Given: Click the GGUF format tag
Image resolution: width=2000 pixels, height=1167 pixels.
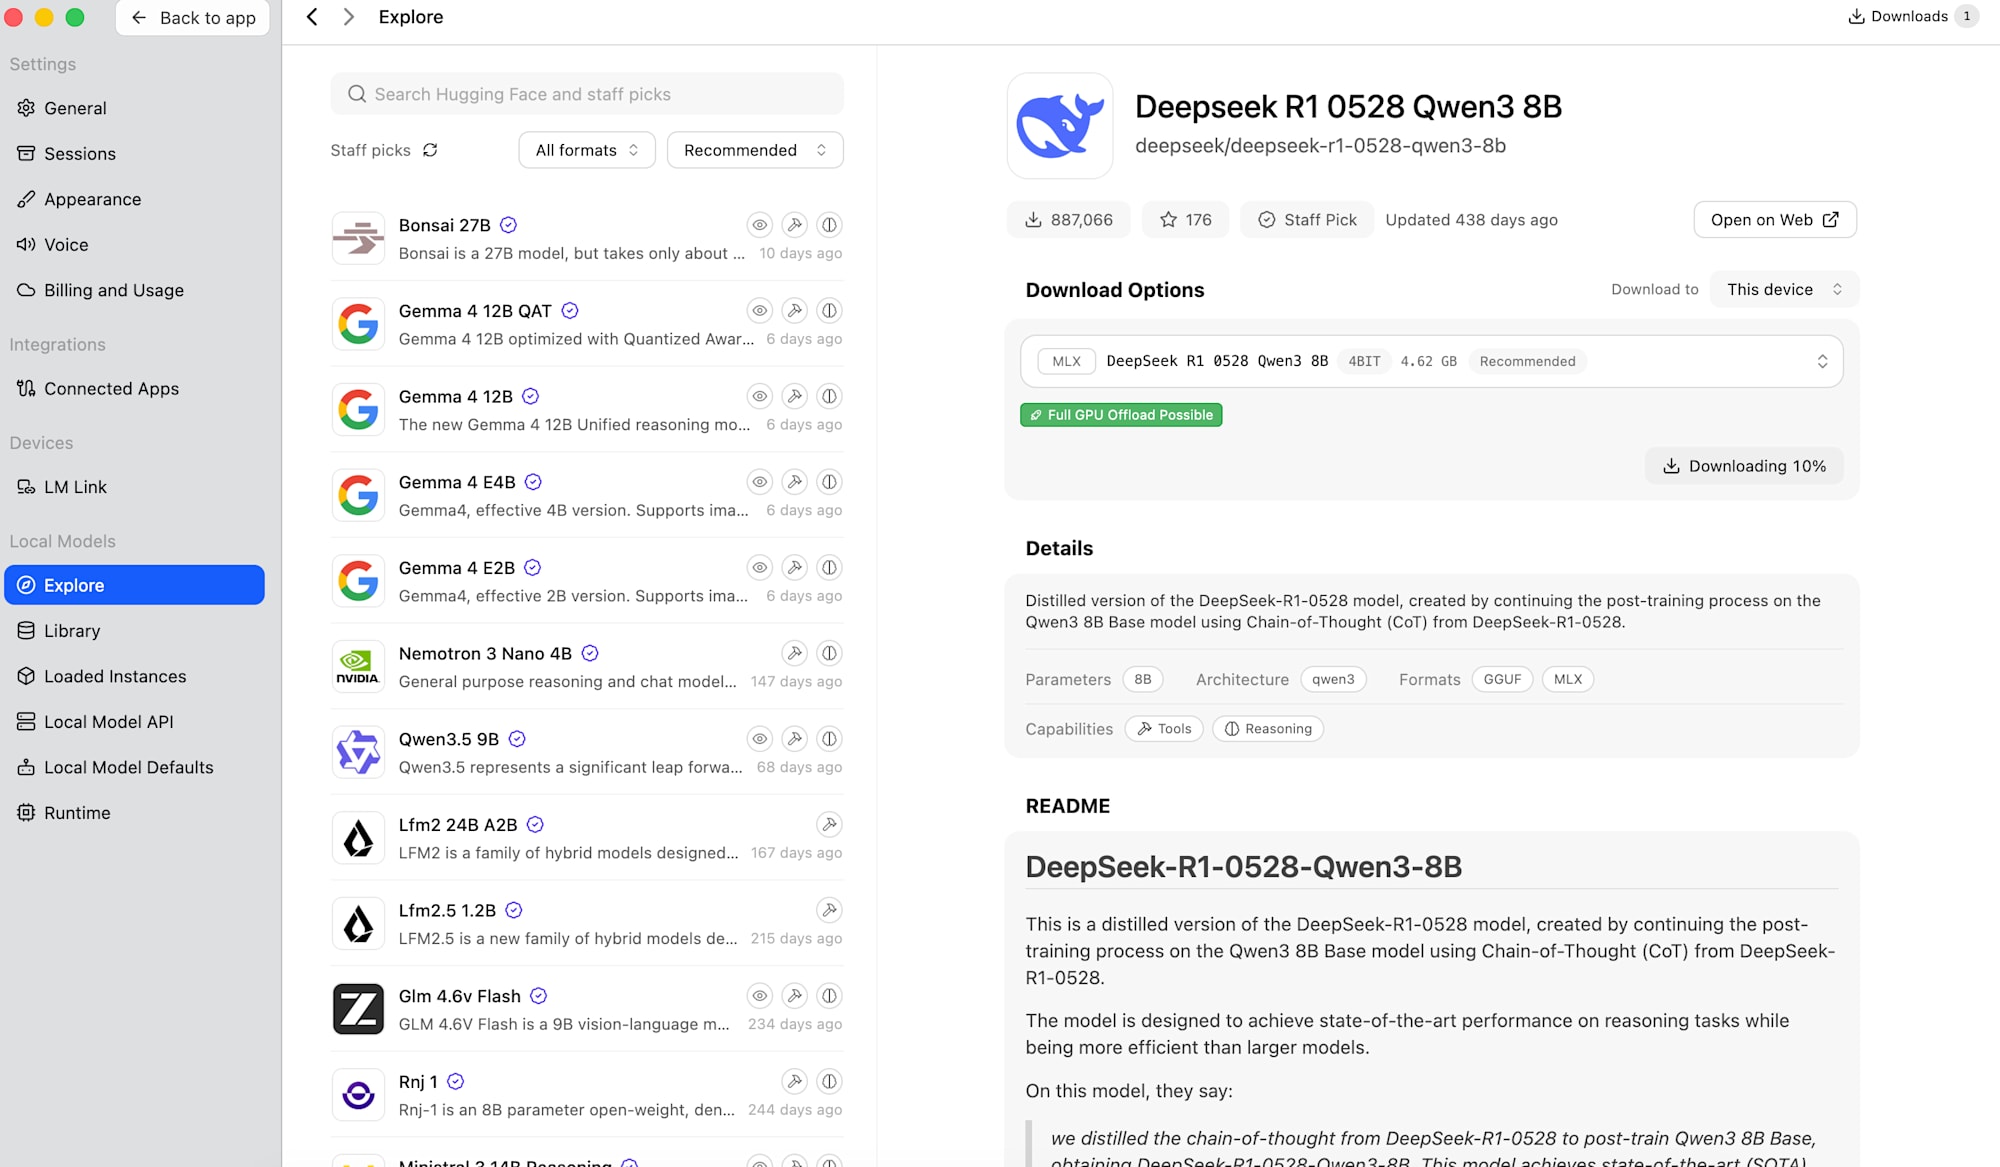Looking at the screenshot, I should [1502, 679].
